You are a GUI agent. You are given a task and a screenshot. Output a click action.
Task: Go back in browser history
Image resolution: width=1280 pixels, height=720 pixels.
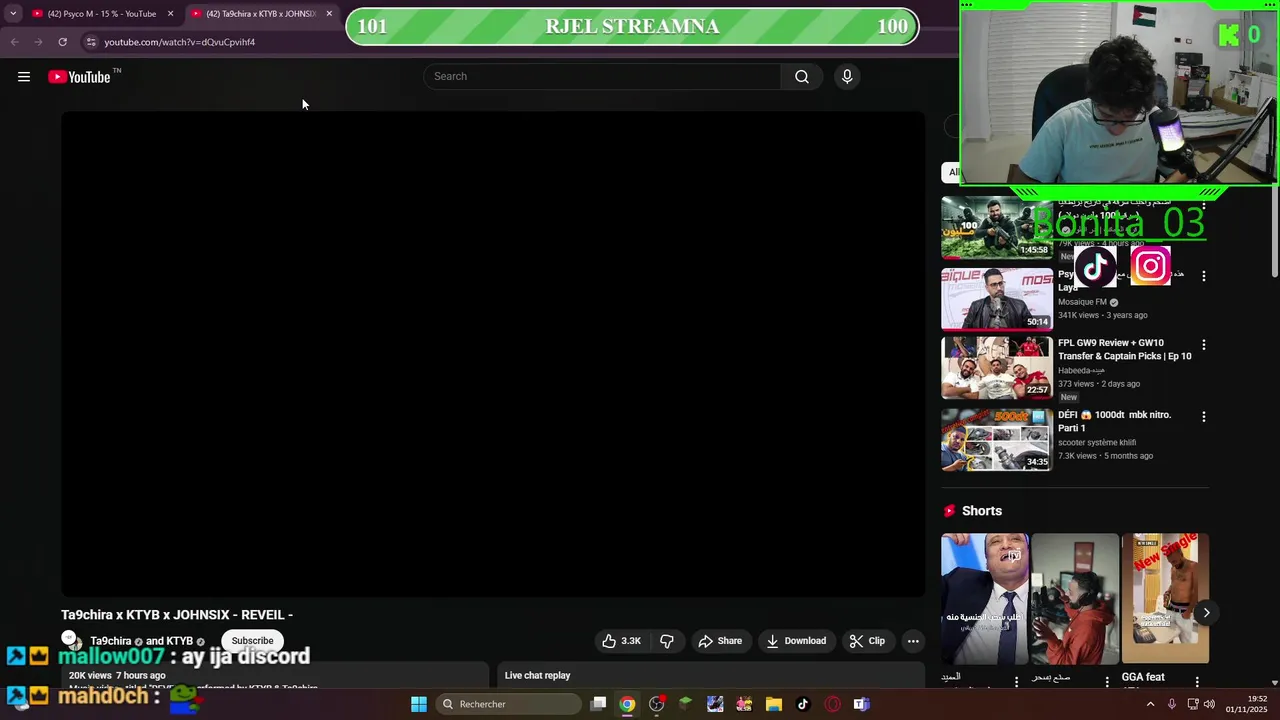(x=14, y=42)
